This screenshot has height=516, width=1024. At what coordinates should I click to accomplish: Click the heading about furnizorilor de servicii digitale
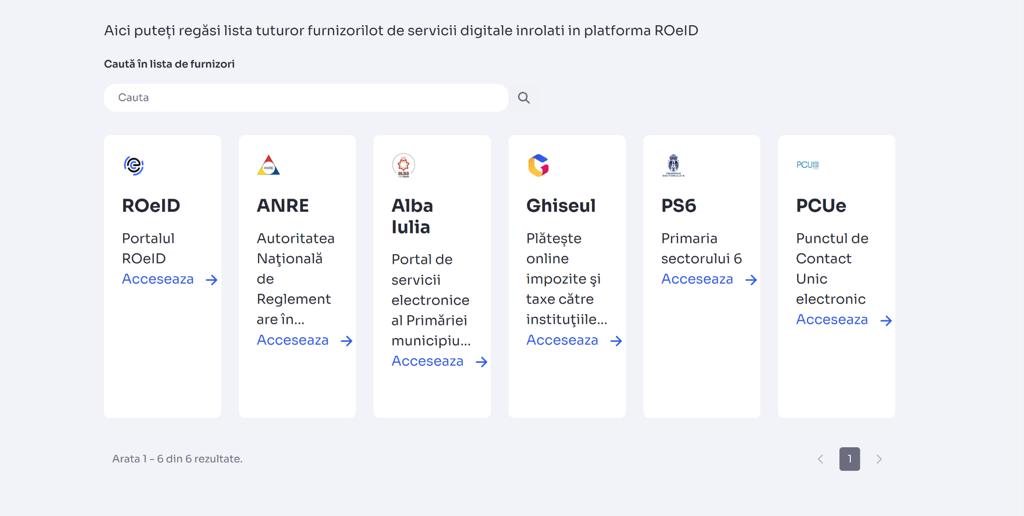(401, 31)
